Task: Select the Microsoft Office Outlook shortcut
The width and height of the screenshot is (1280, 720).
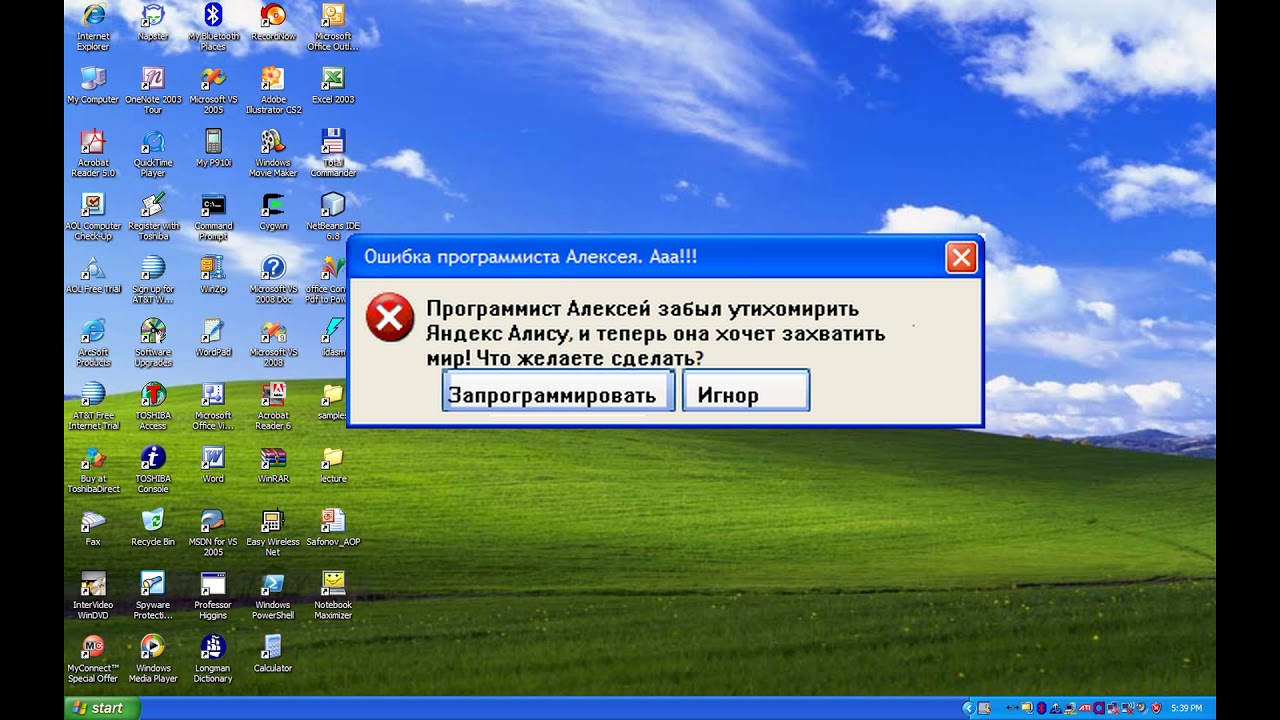Action: tap(333, 27)
